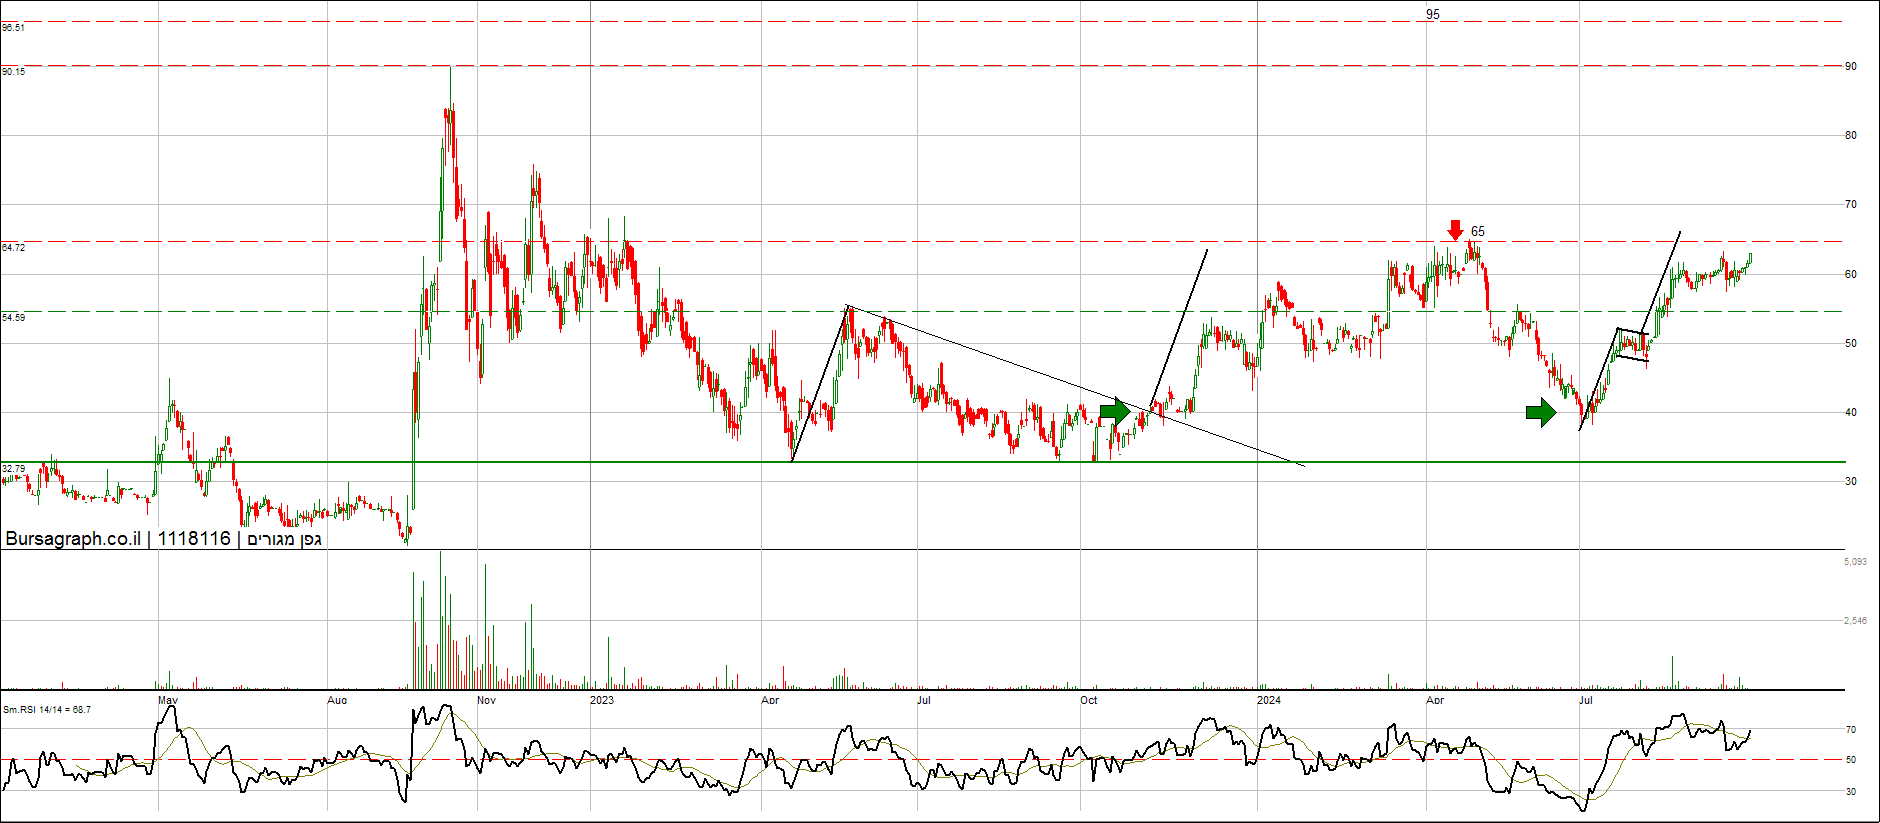The height and width of the screenshot is (823, 1880).
Task: Click the red down arrow beside 65
Action: (x=1455, y=230)
